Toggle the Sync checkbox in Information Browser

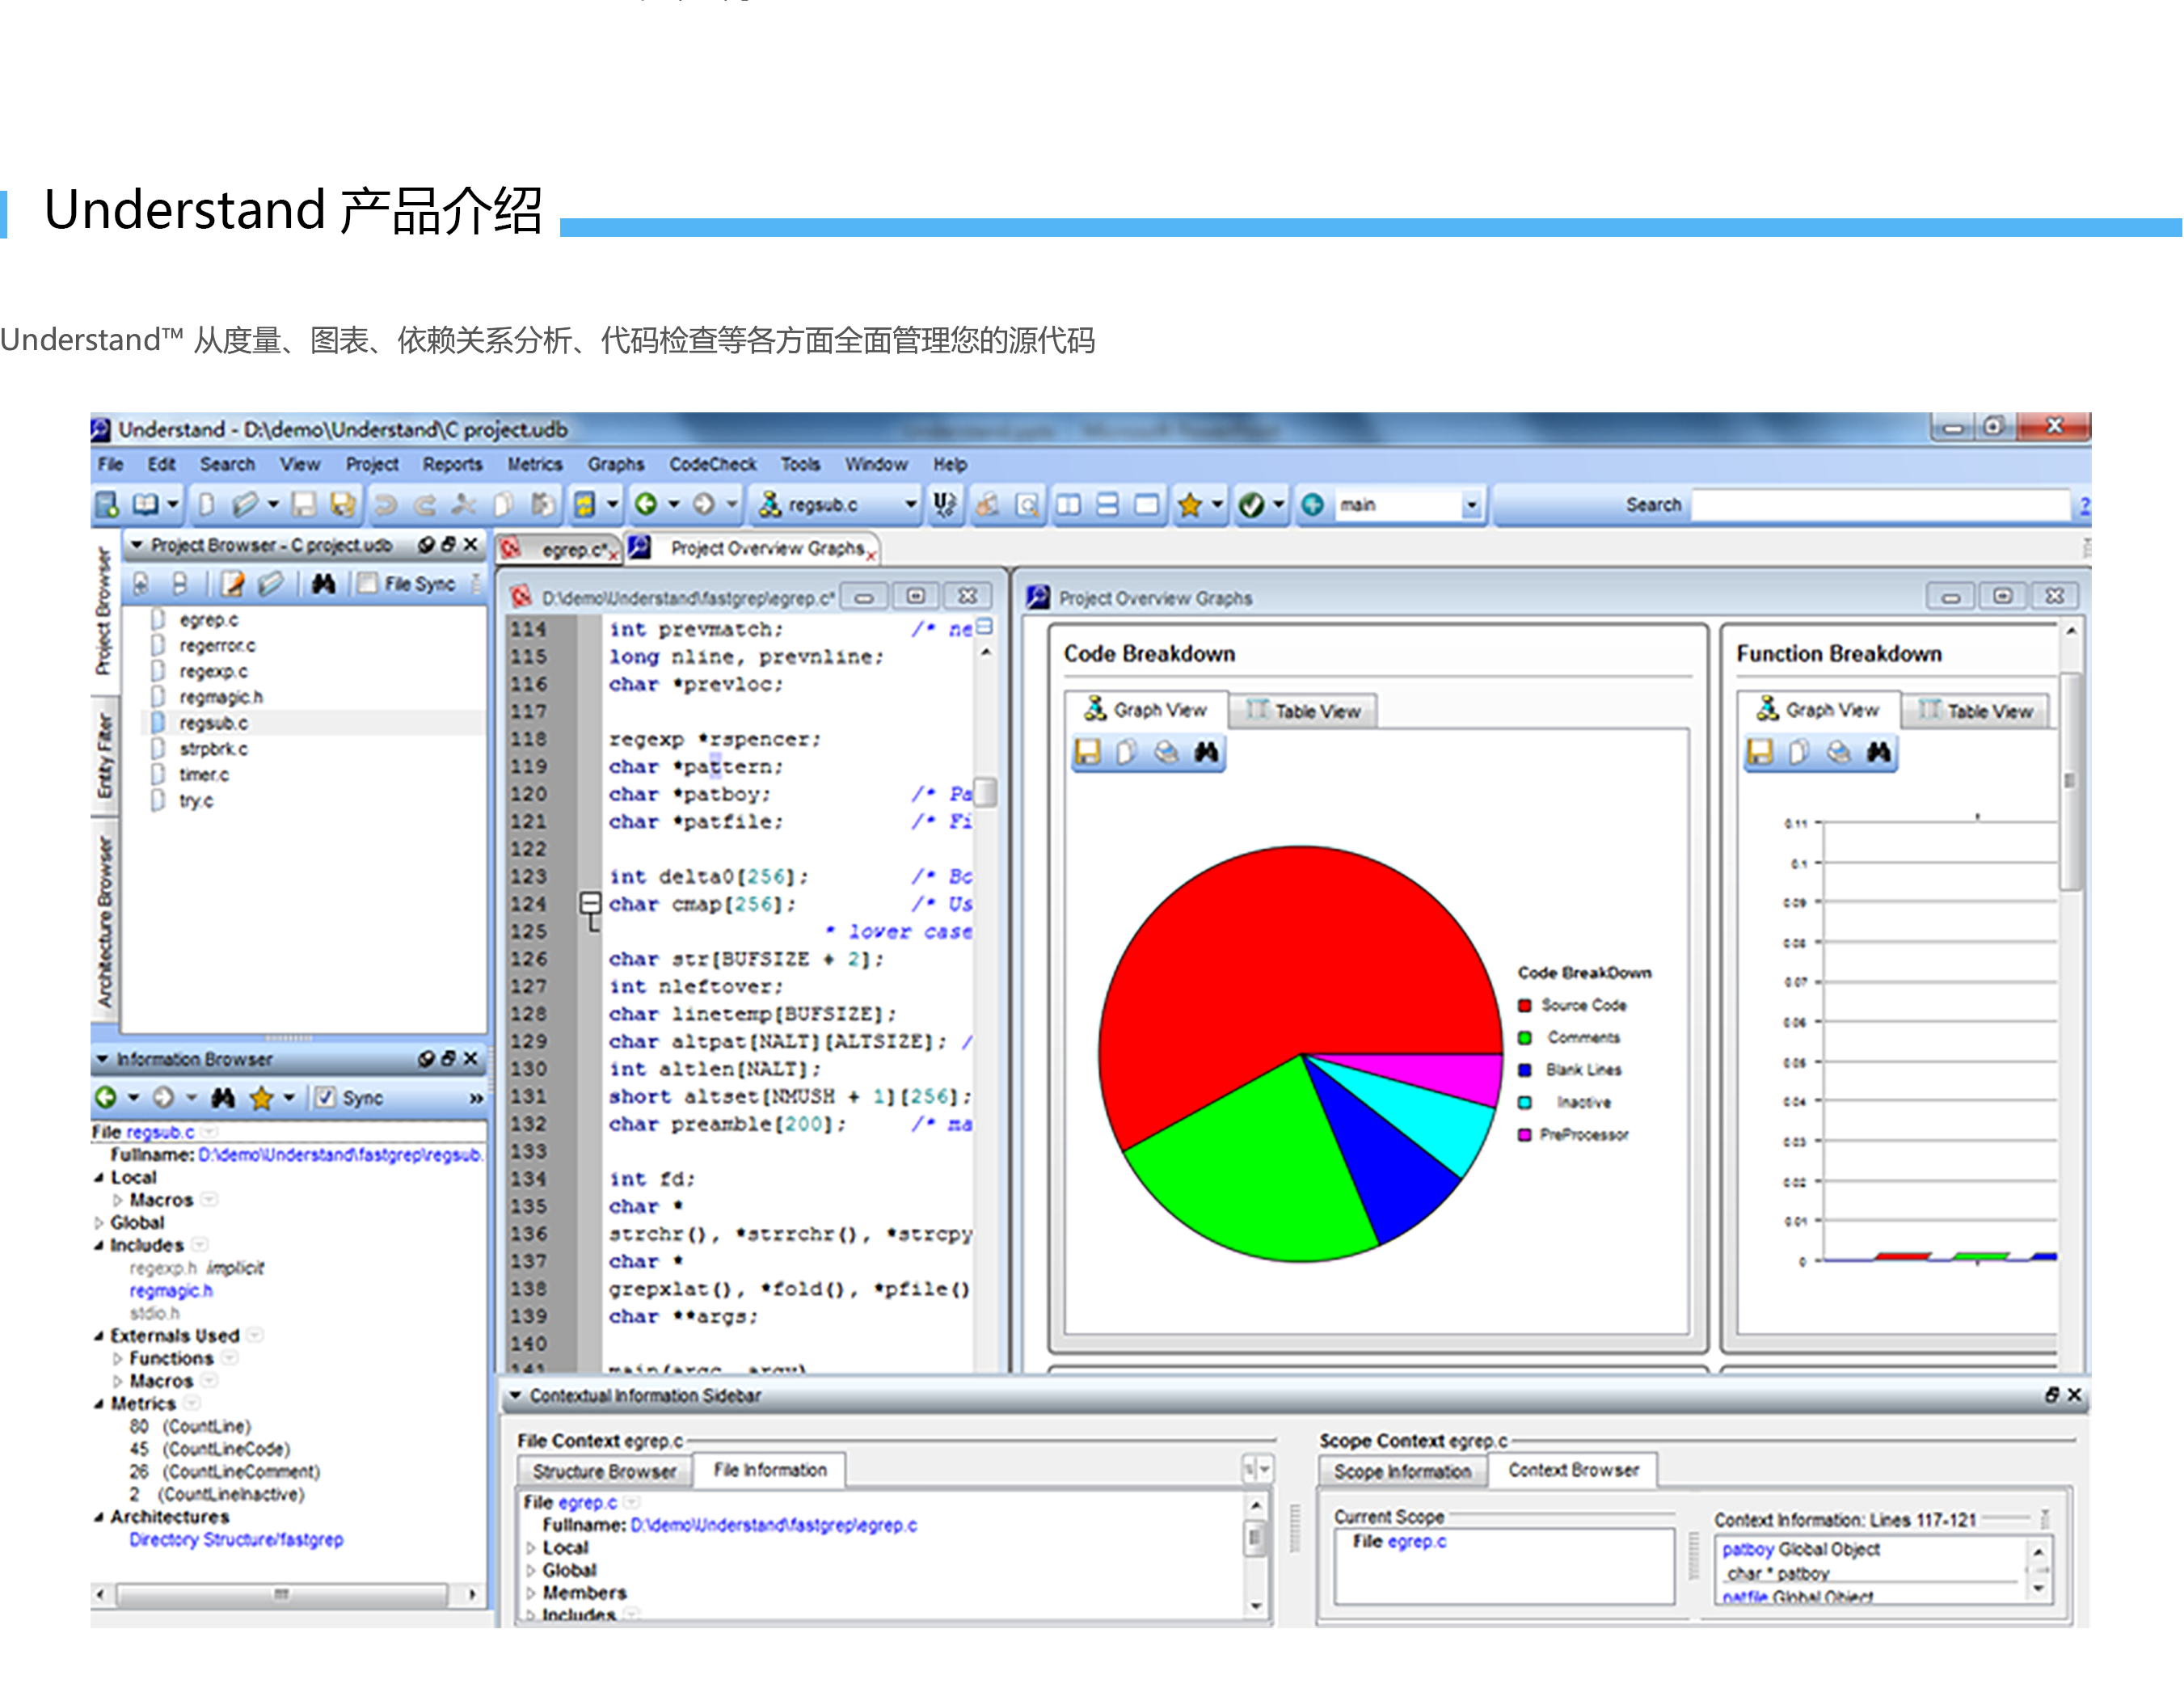pyautogui.click(x=325, y=1097)
